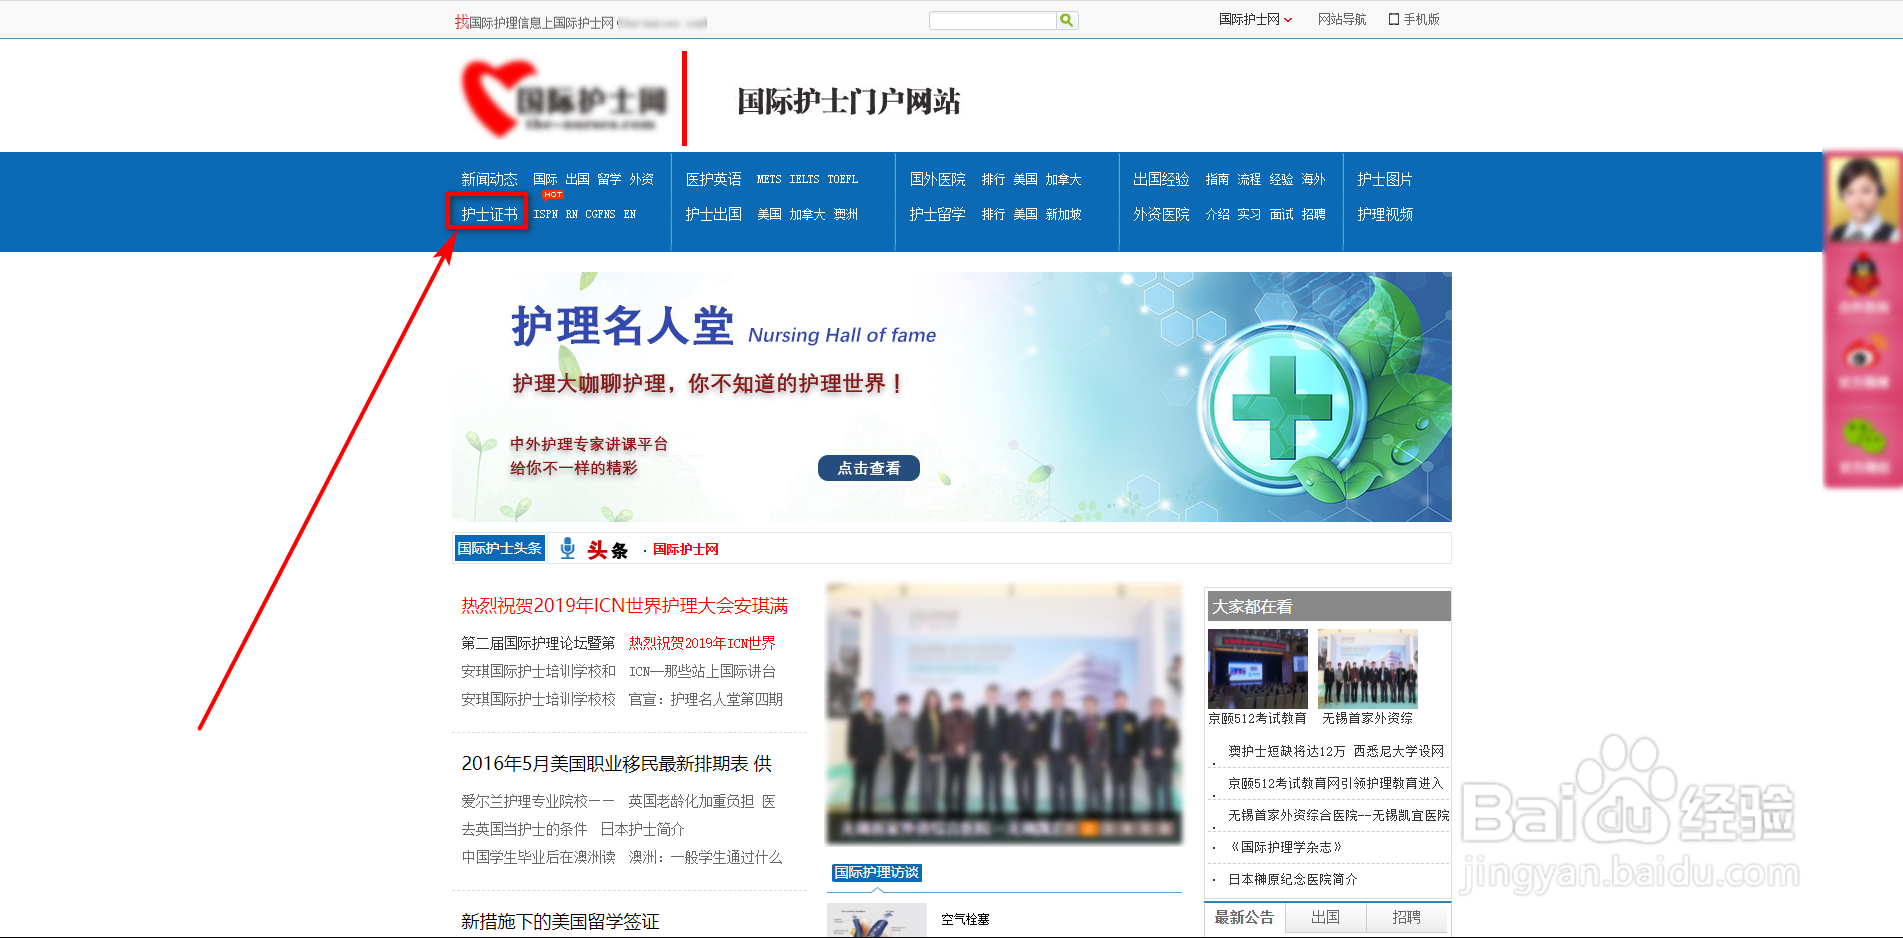Open 去英国当护士的条件 article

pos(524,829)
